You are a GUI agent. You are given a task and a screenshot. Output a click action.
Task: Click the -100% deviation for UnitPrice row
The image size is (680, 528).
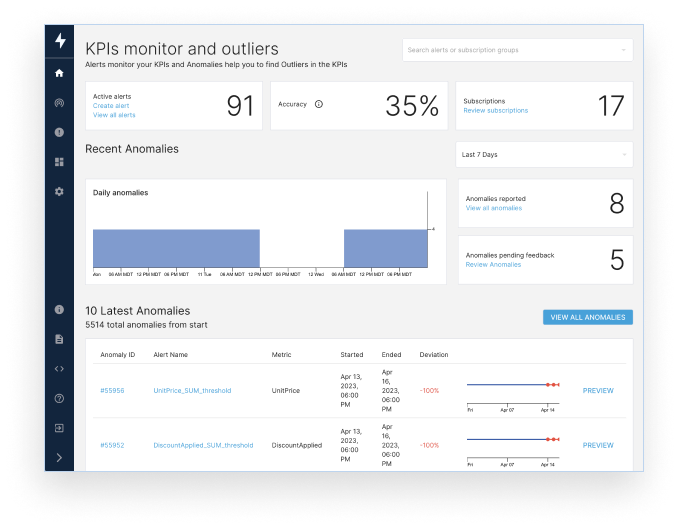pos(429,391)
